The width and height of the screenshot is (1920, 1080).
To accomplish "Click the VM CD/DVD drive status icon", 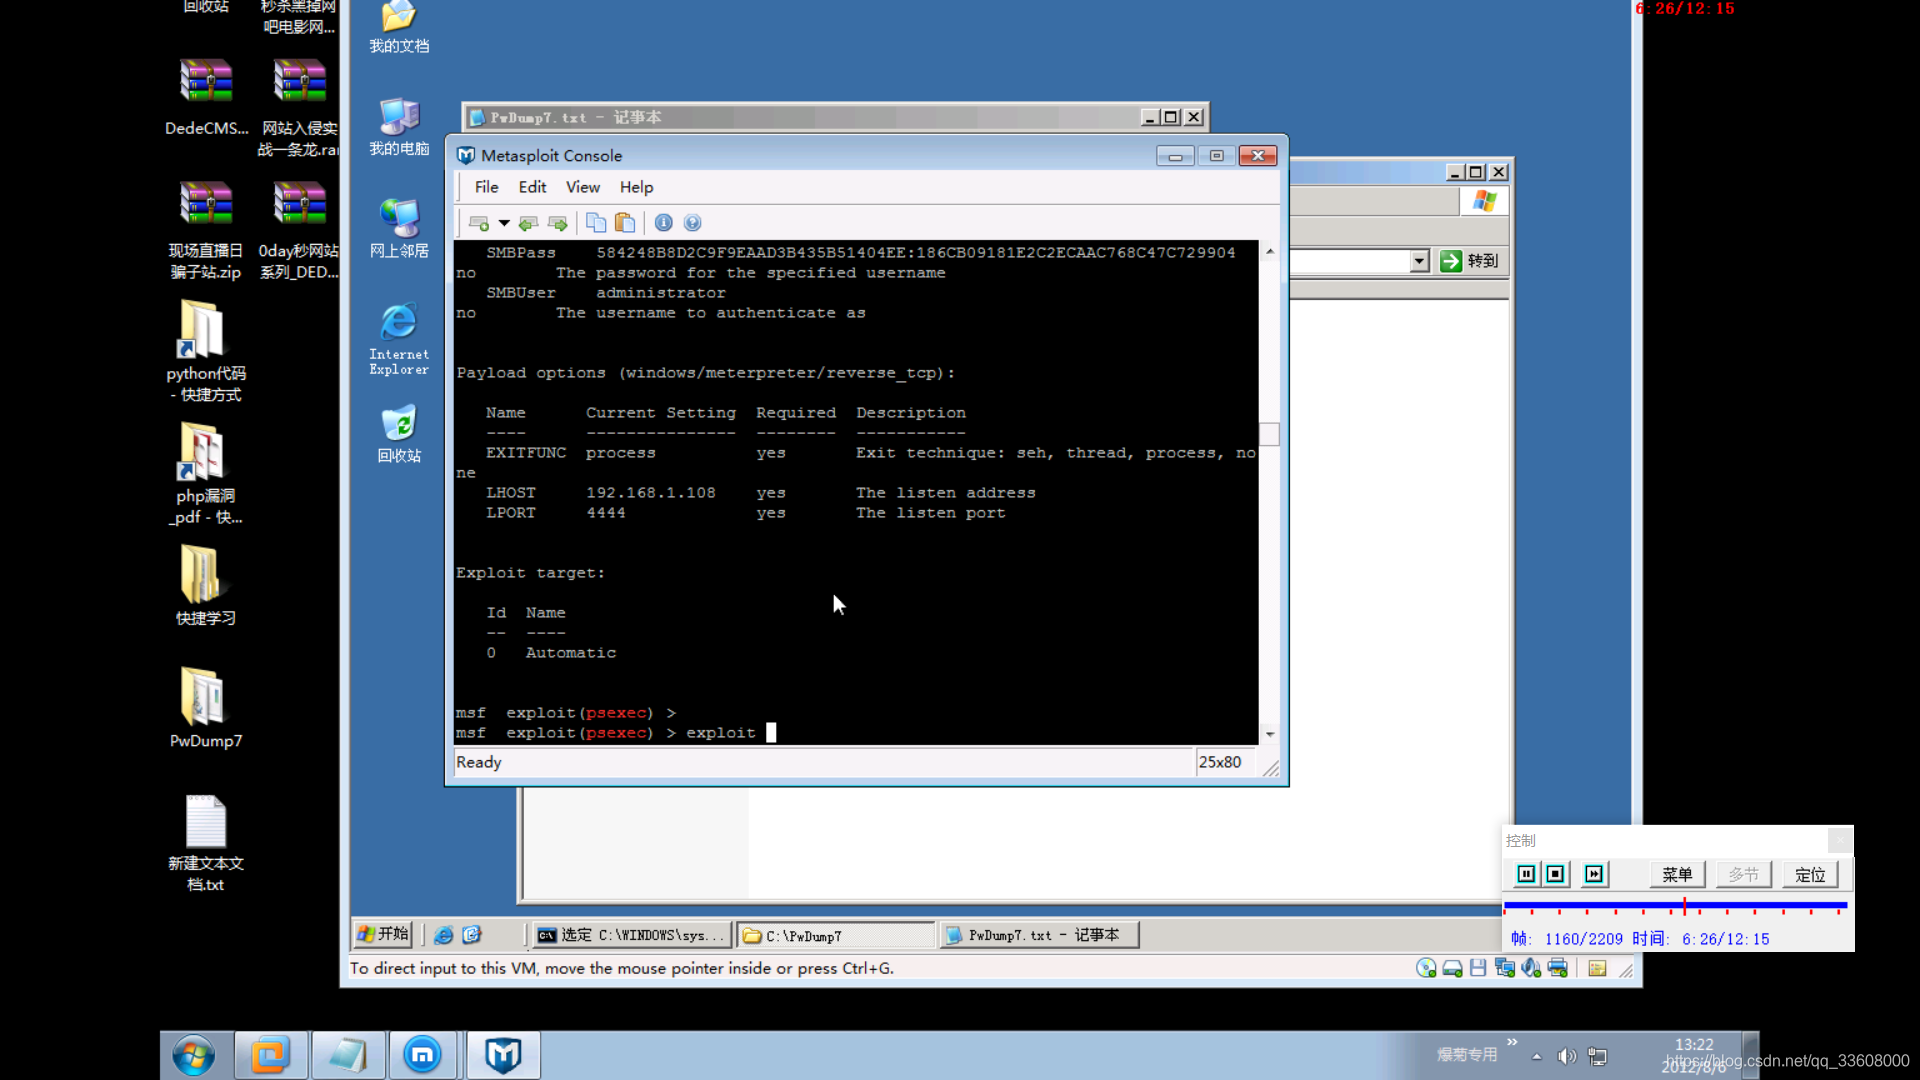I will [x=1426, y=968].
